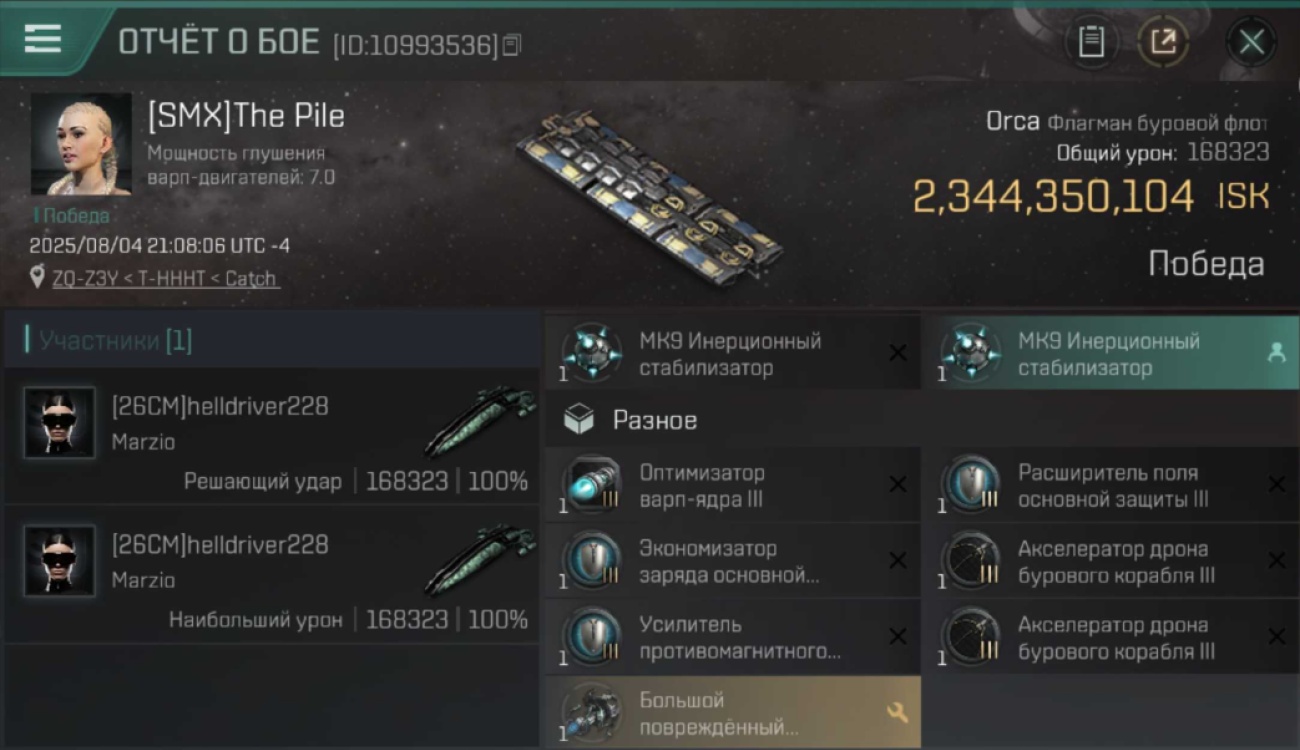Viewport: 1300px width, 750px height.
Task: Close the battle report window
Action: pyautogui.click(x=1251, y=42)
